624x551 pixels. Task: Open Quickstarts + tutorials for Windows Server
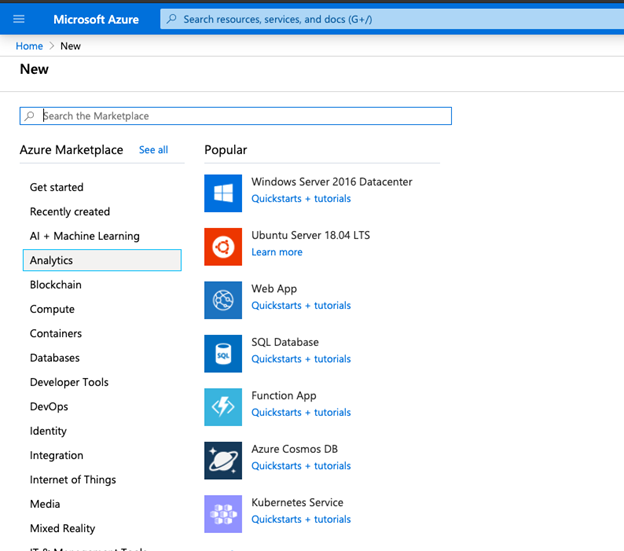coord(301,199)
